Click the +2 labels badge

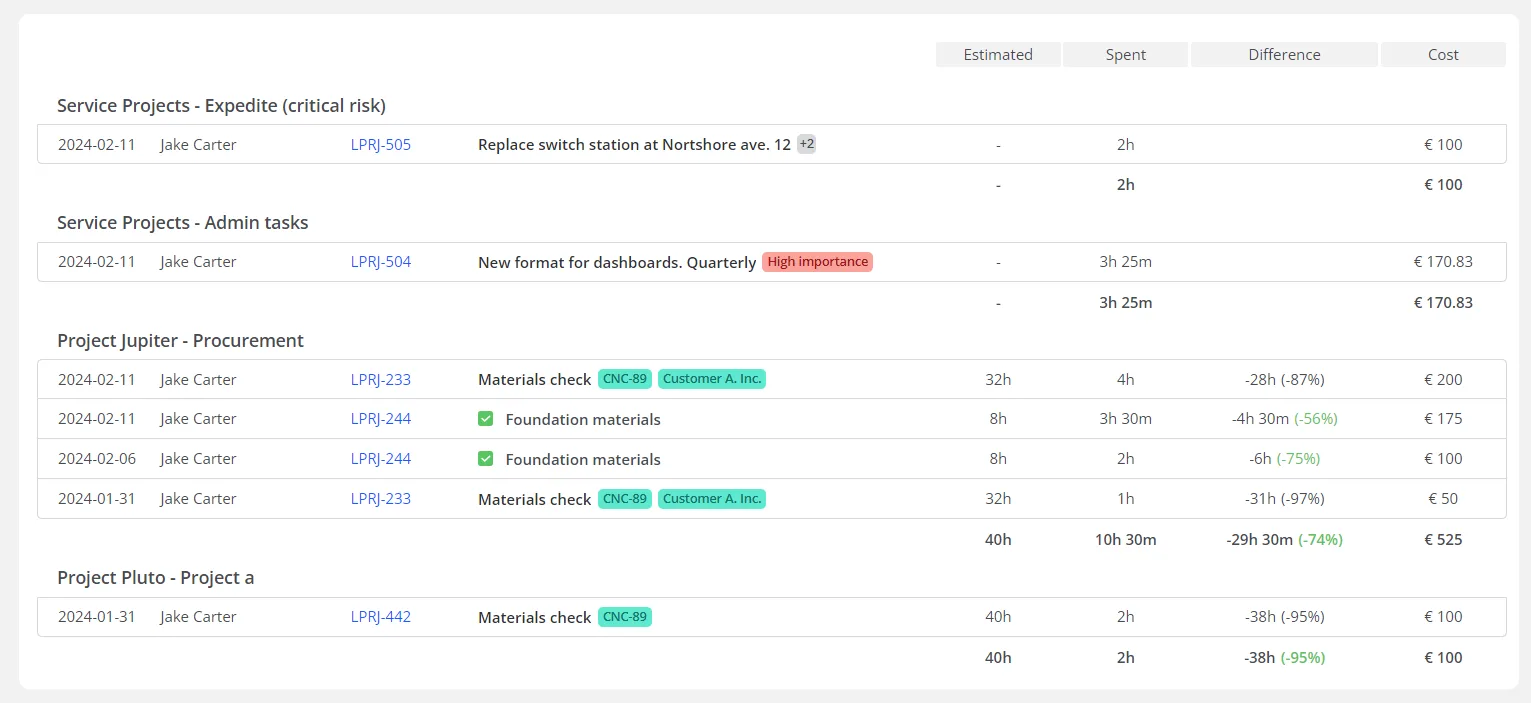coord(806,144)
